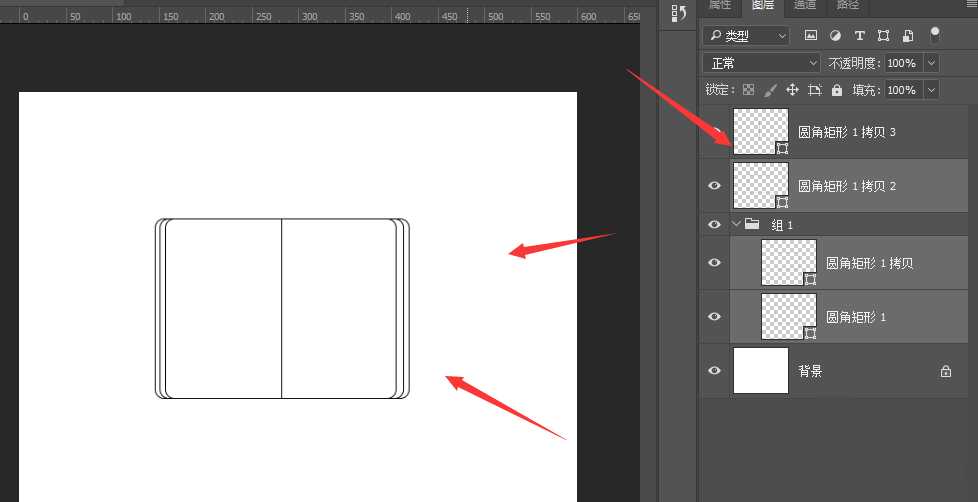978x502 pixels.
Task: Filter layers by shape icon
Action: 883,36
